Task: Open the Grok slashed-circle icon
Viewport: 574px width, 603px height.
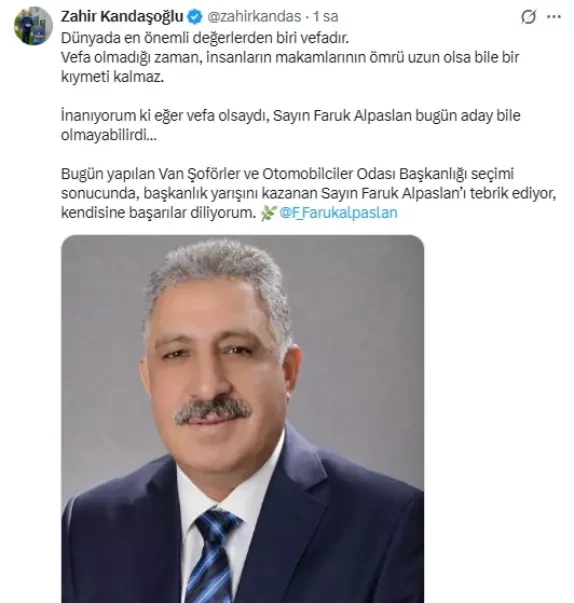Action: pos(529,17)
